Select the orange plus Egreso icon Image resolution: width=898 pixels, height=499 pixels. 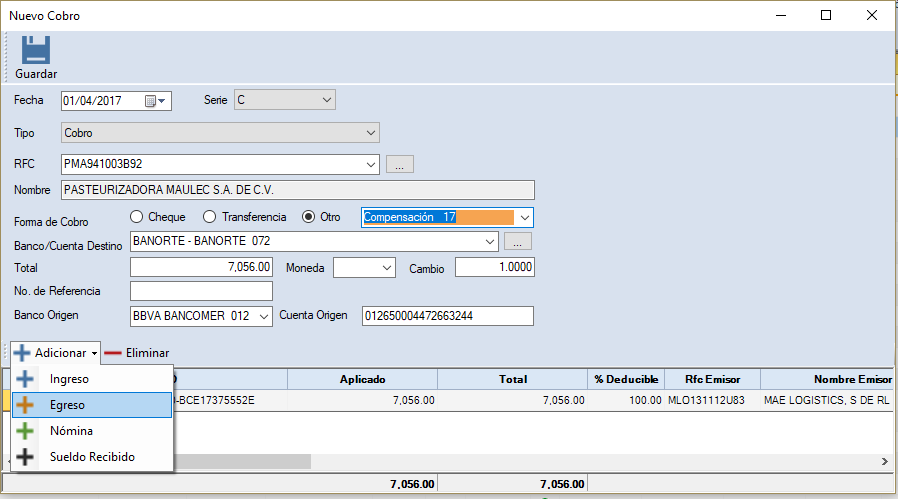click(x=25, y=405)
